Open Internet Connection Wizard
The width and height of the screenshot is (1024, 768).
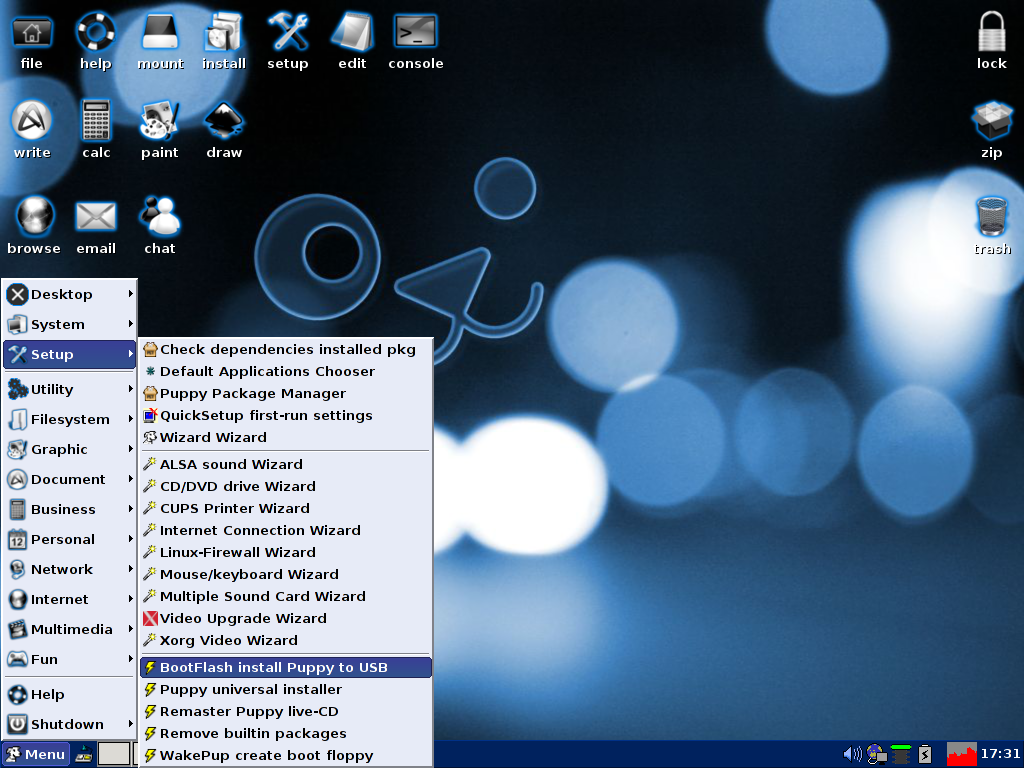[x=285, y=531]
